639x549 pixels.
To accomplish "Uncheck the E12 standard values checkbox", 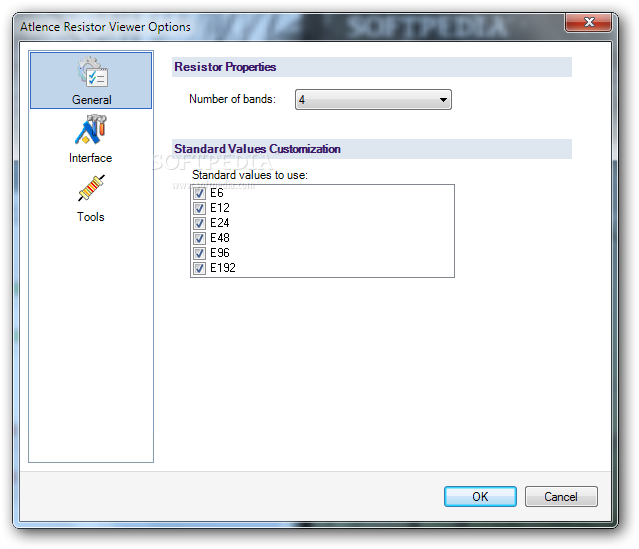I will point(199,208).
